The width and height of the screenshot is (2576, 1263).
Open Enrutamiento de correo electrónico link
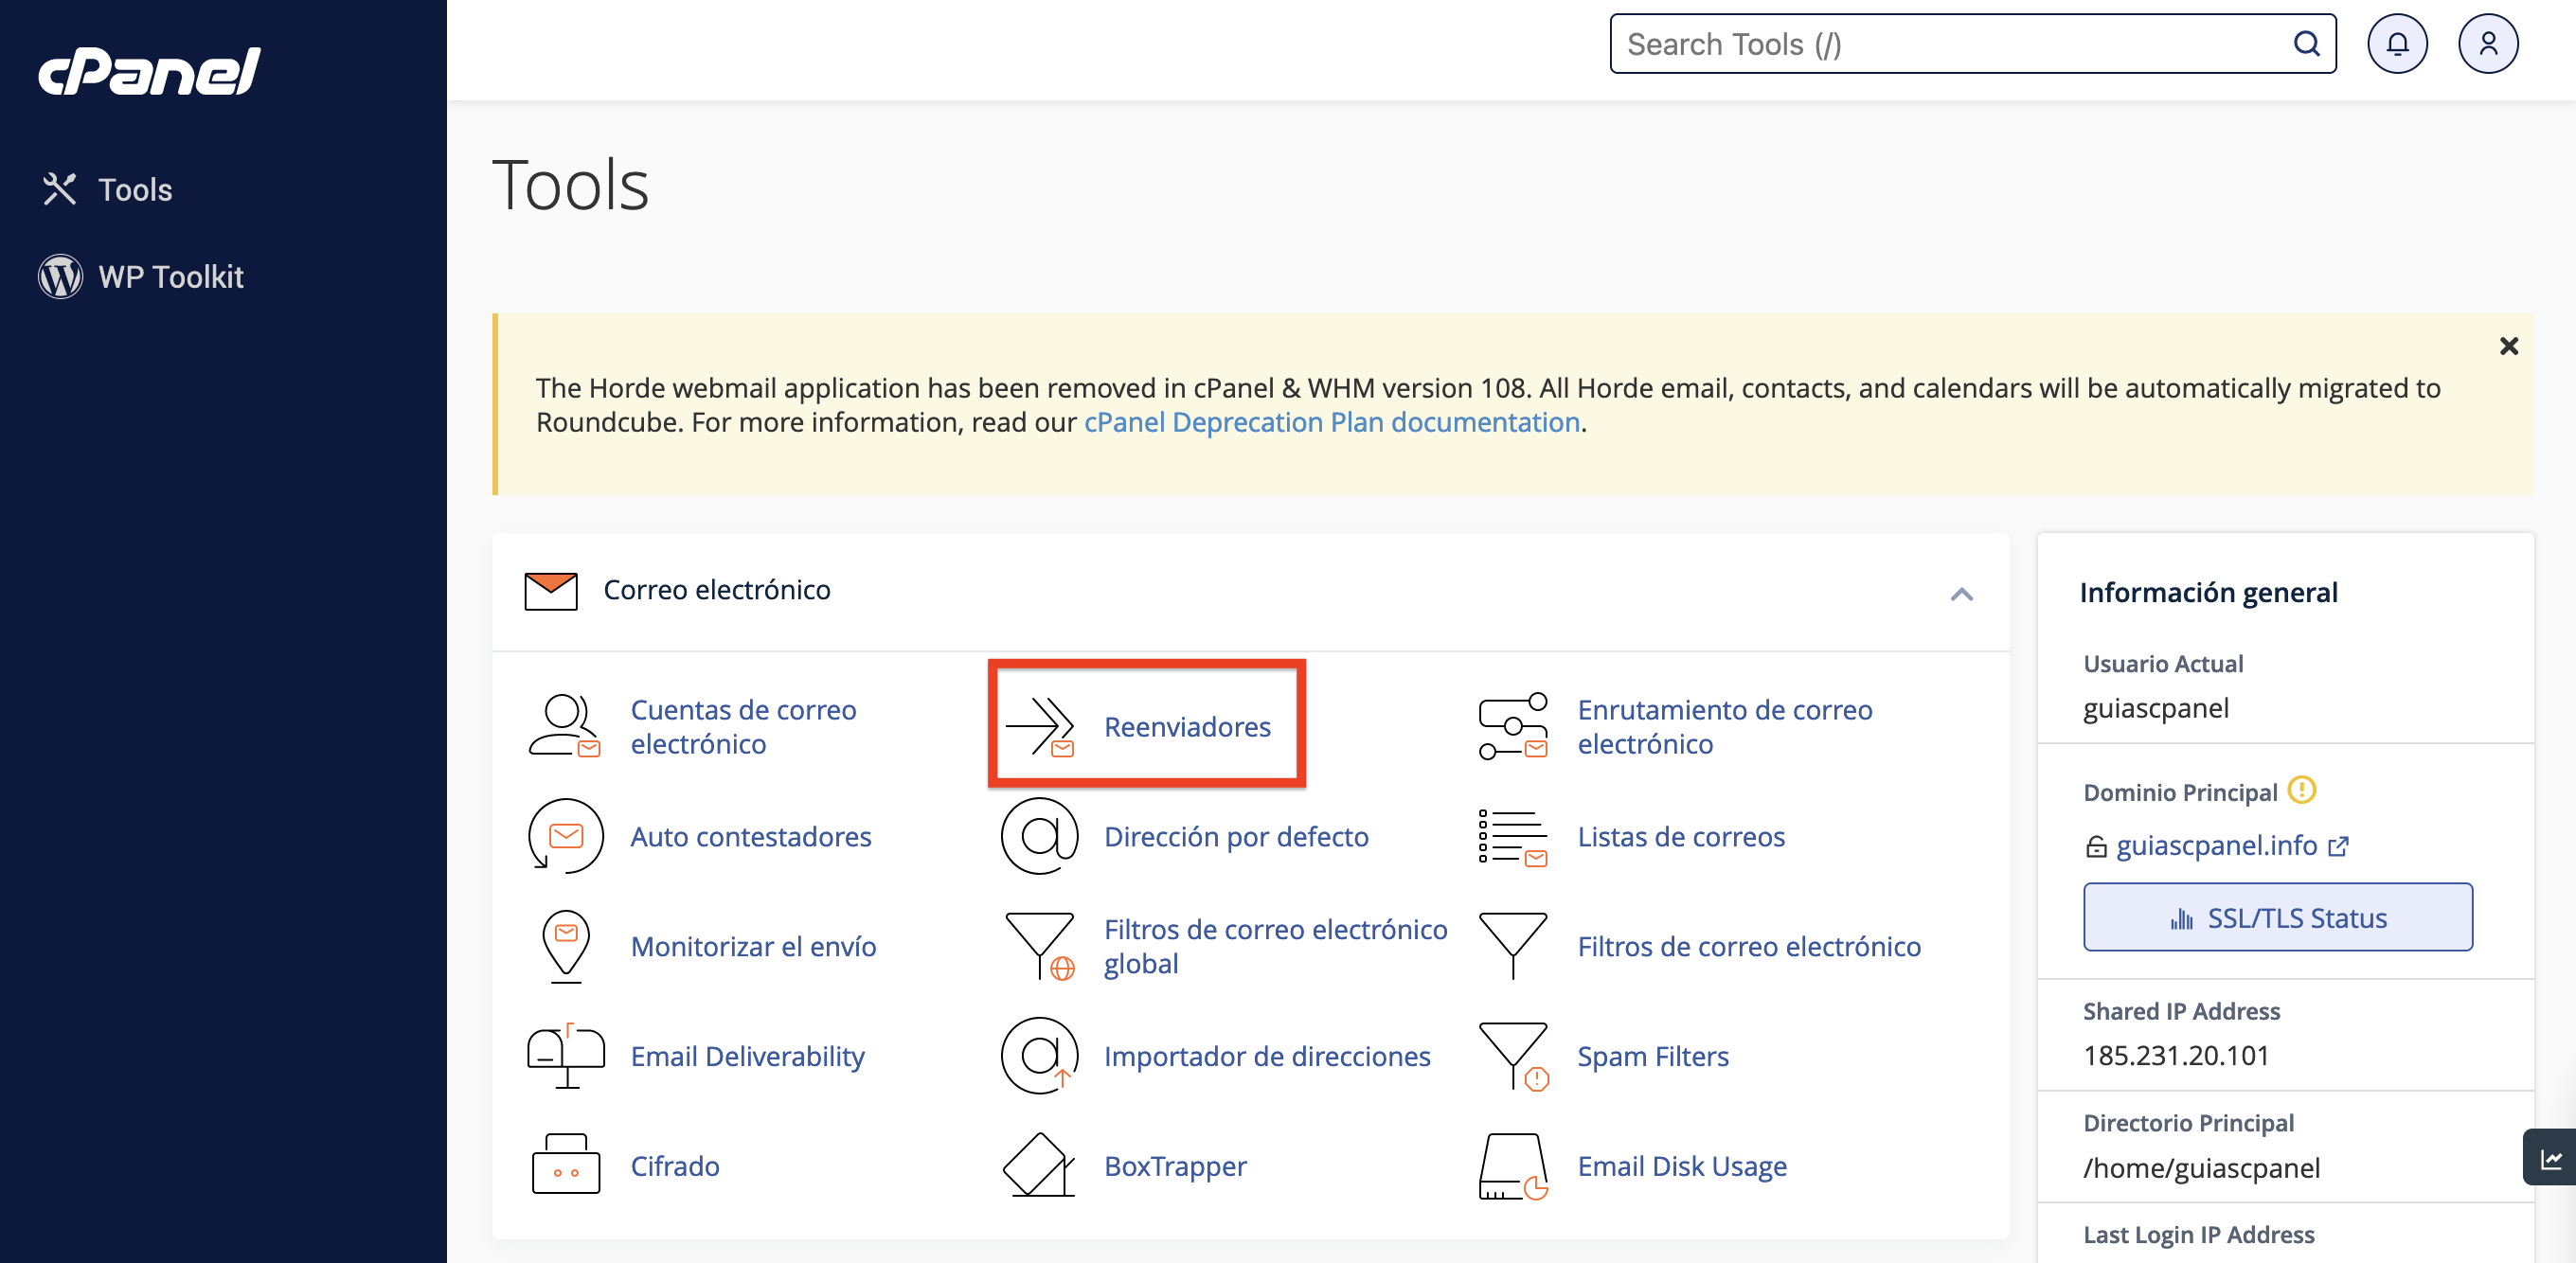point(1725,727)
